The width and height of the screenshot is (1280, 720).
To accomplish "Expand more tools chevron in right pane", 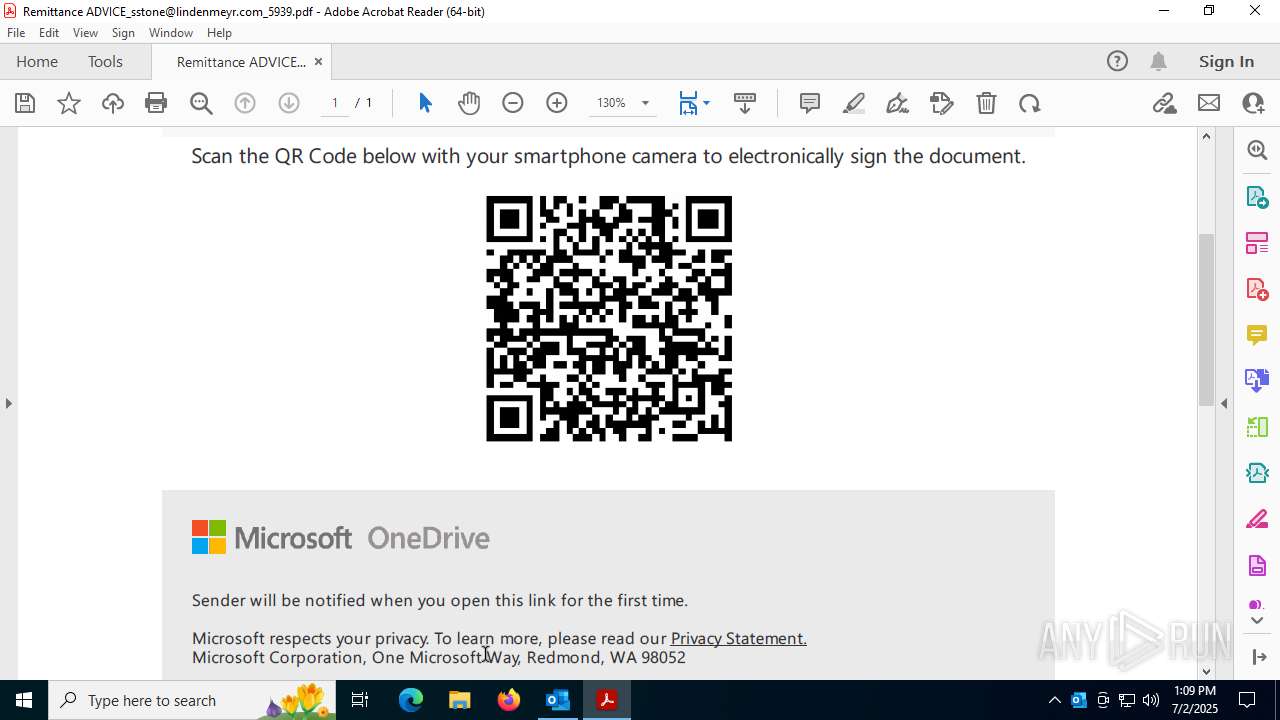I will tap(1257, 620).
